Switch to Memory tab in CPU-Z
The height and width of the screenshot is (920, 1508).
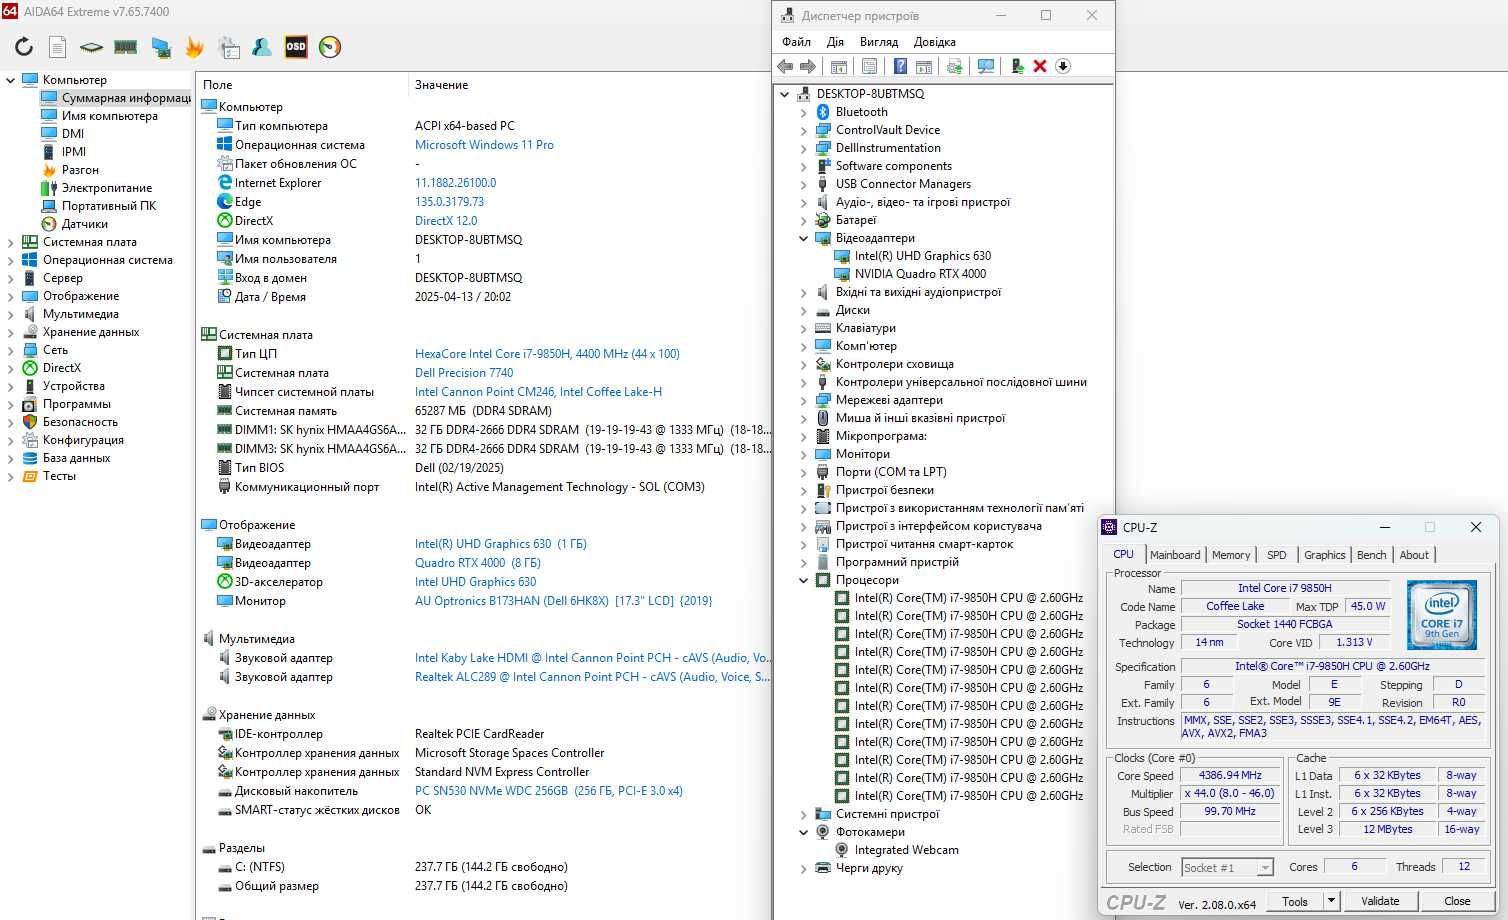1230,555
